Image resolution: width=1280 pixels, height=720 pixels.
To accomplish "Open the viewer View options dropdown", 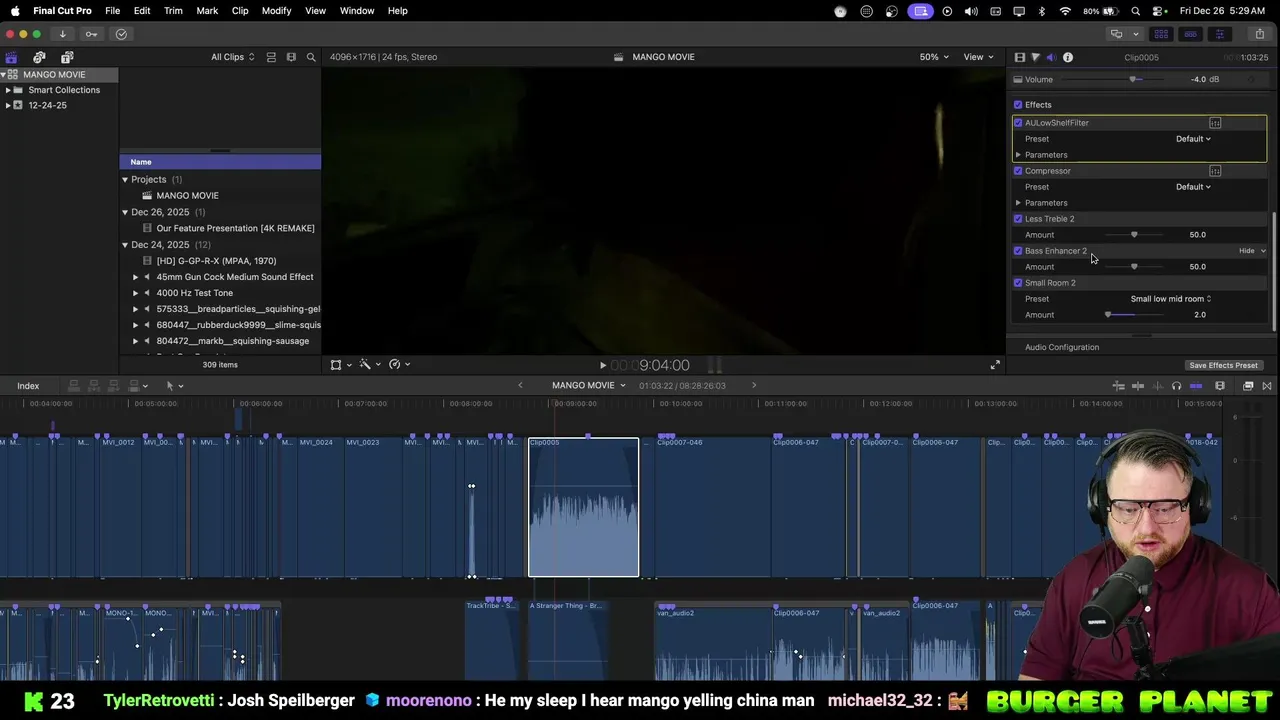I will pos(977,57).
